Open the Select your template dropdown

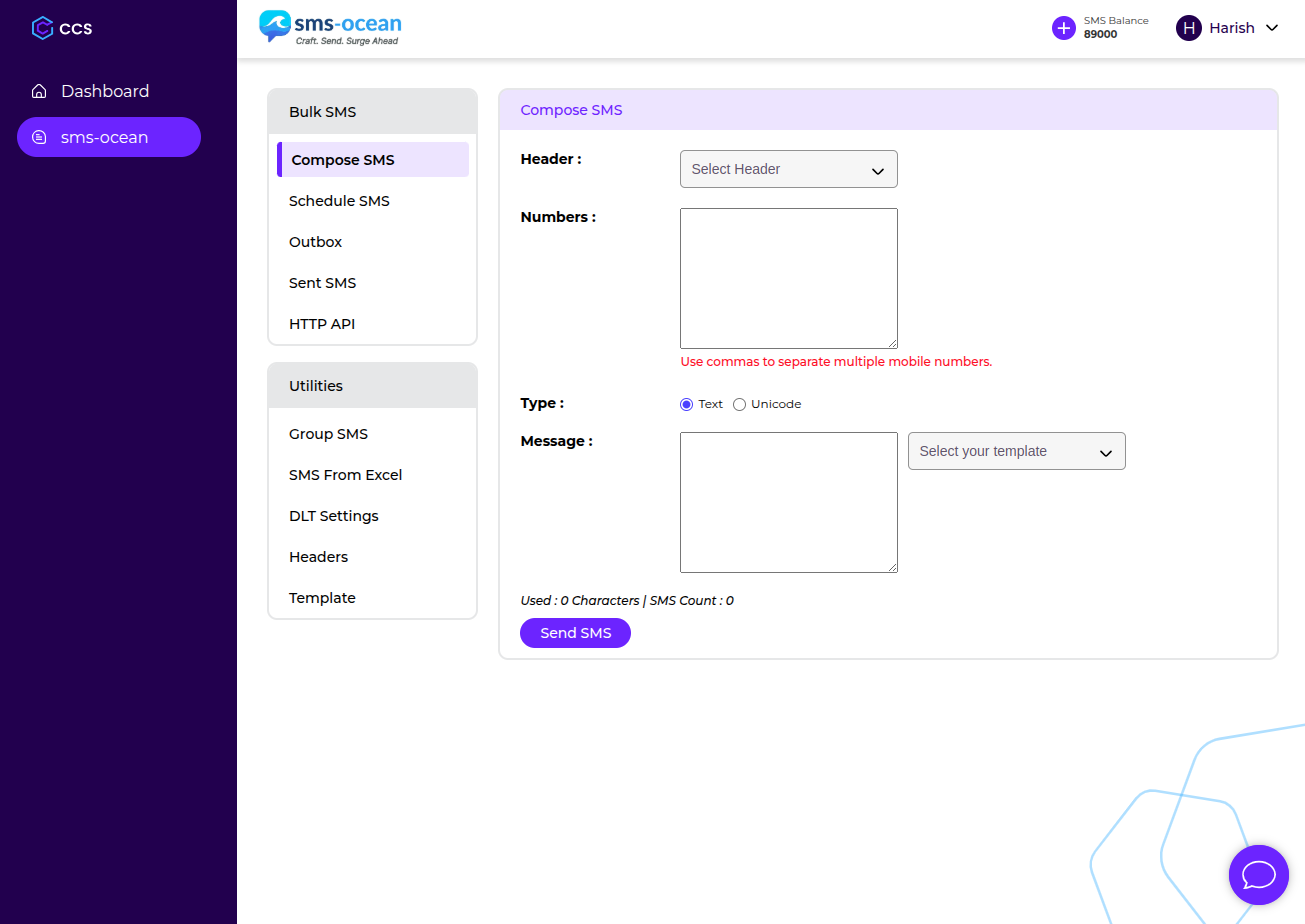click(x=1016, y=451)
